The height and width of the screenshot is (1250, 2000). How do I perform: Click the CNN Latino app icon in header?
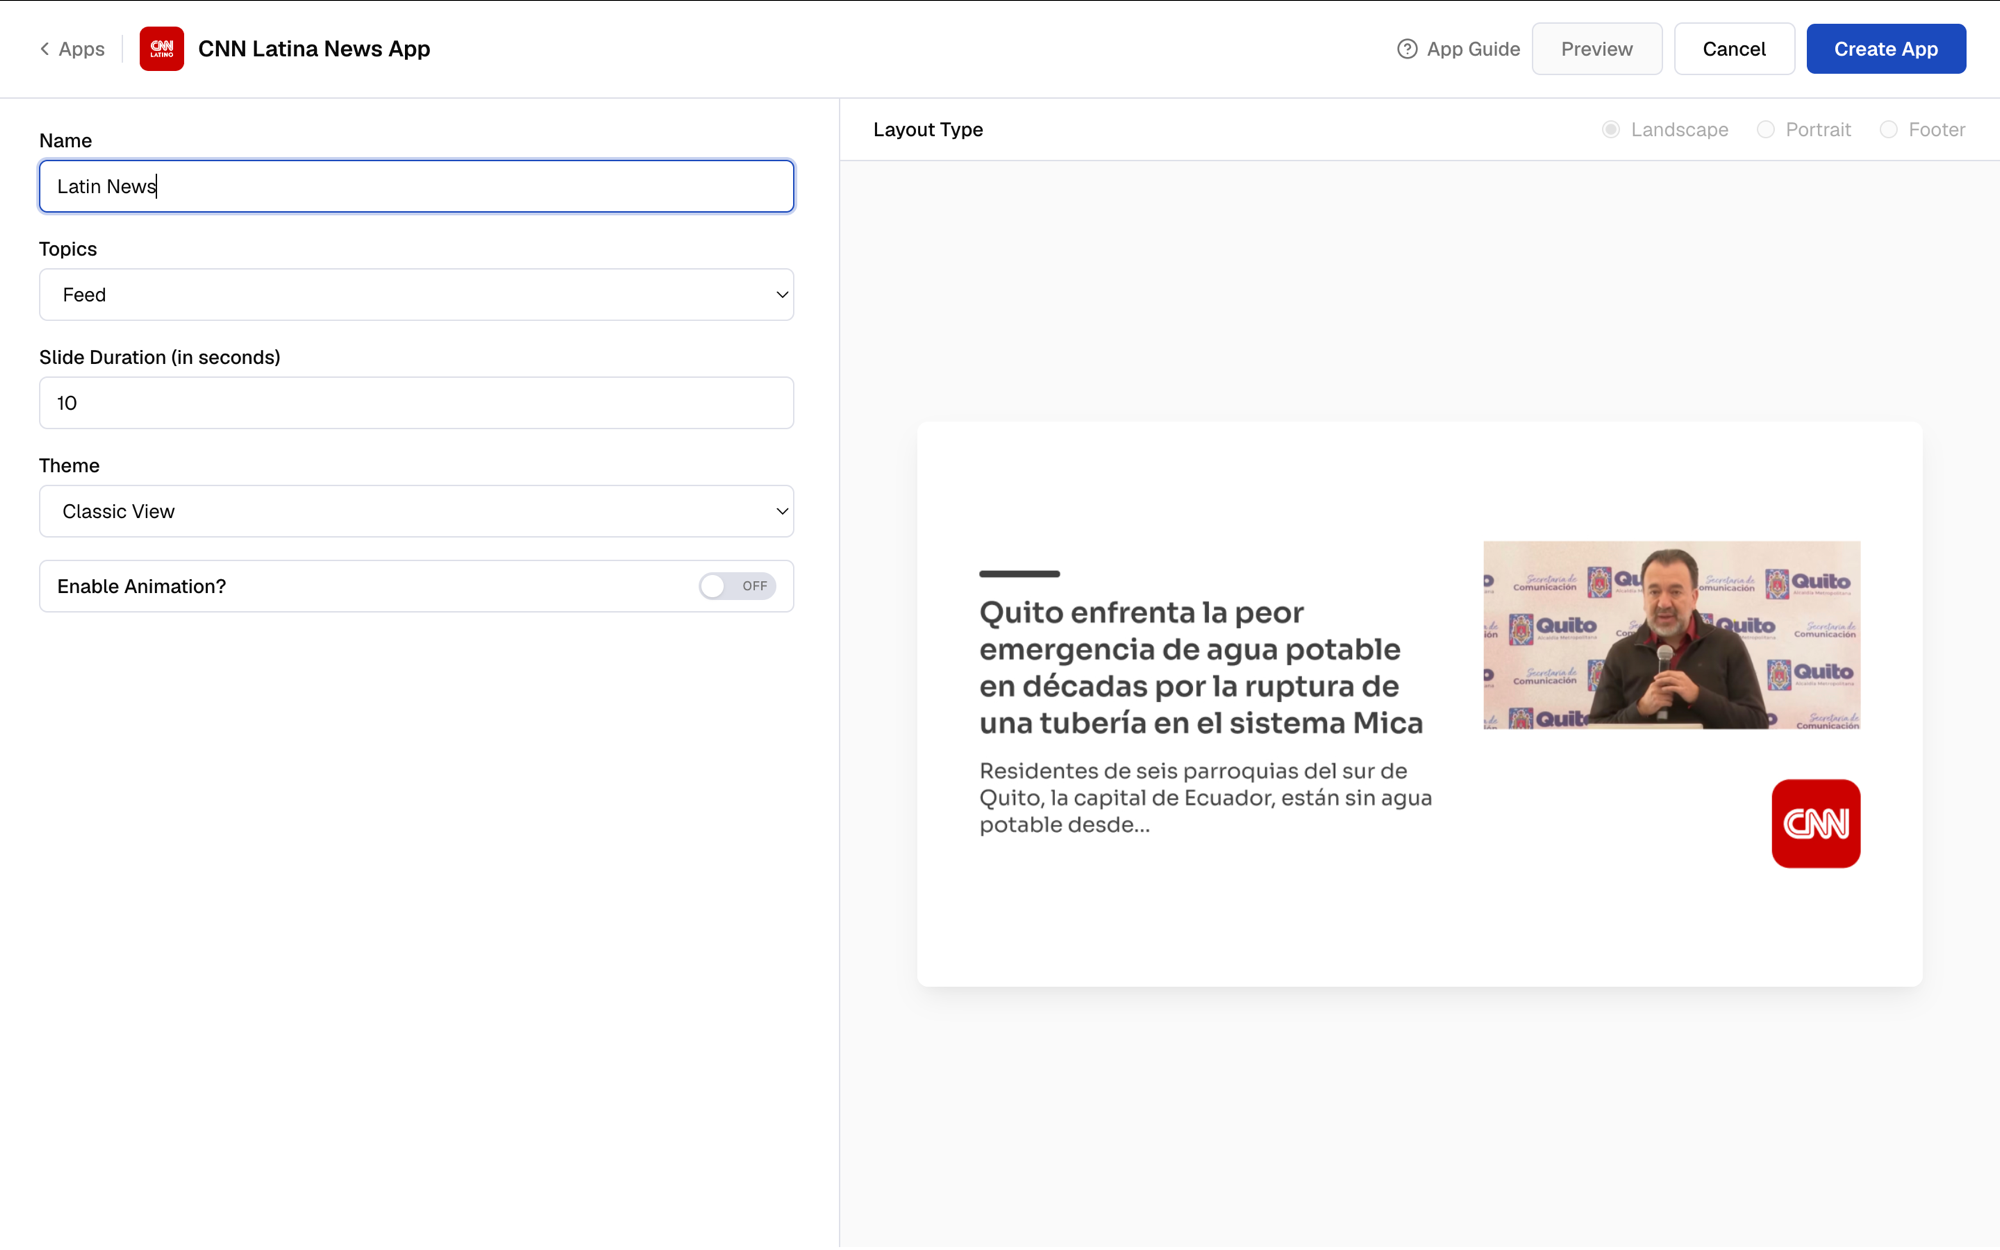point(161,49)
